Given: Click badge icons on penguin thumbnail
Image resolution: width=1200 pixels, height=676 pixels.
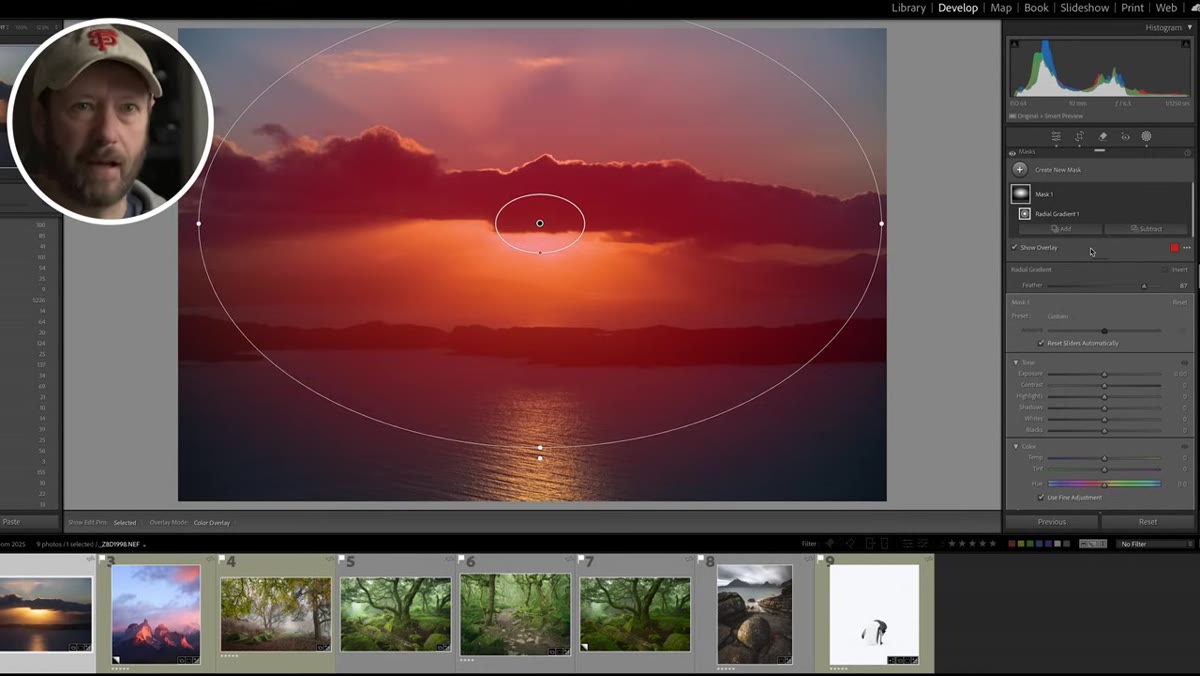Looking at the screenshot, I should (903, 660).
